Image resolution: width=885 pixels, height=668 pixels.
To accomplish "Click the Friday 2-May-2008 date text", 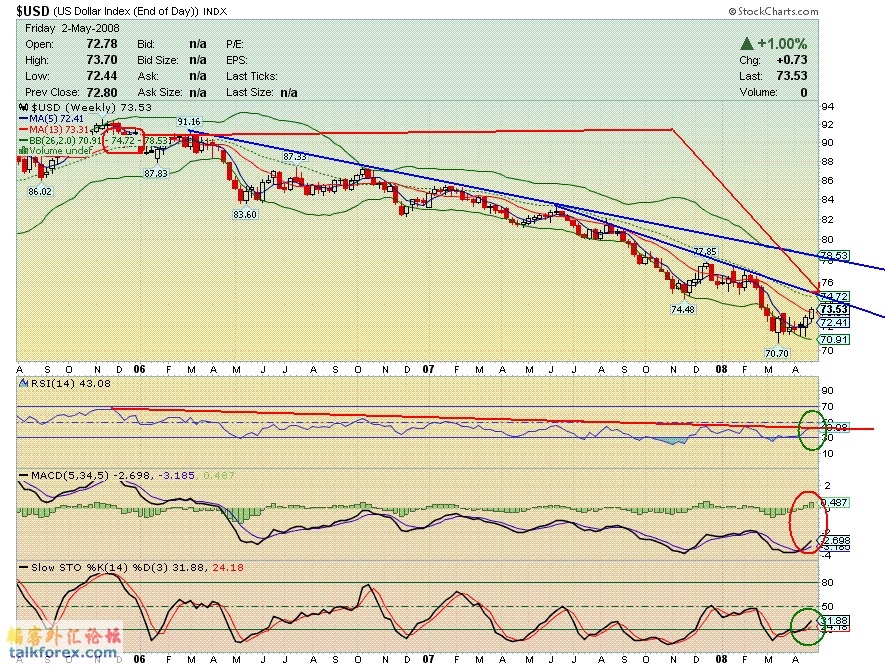I will coord(72,28).
